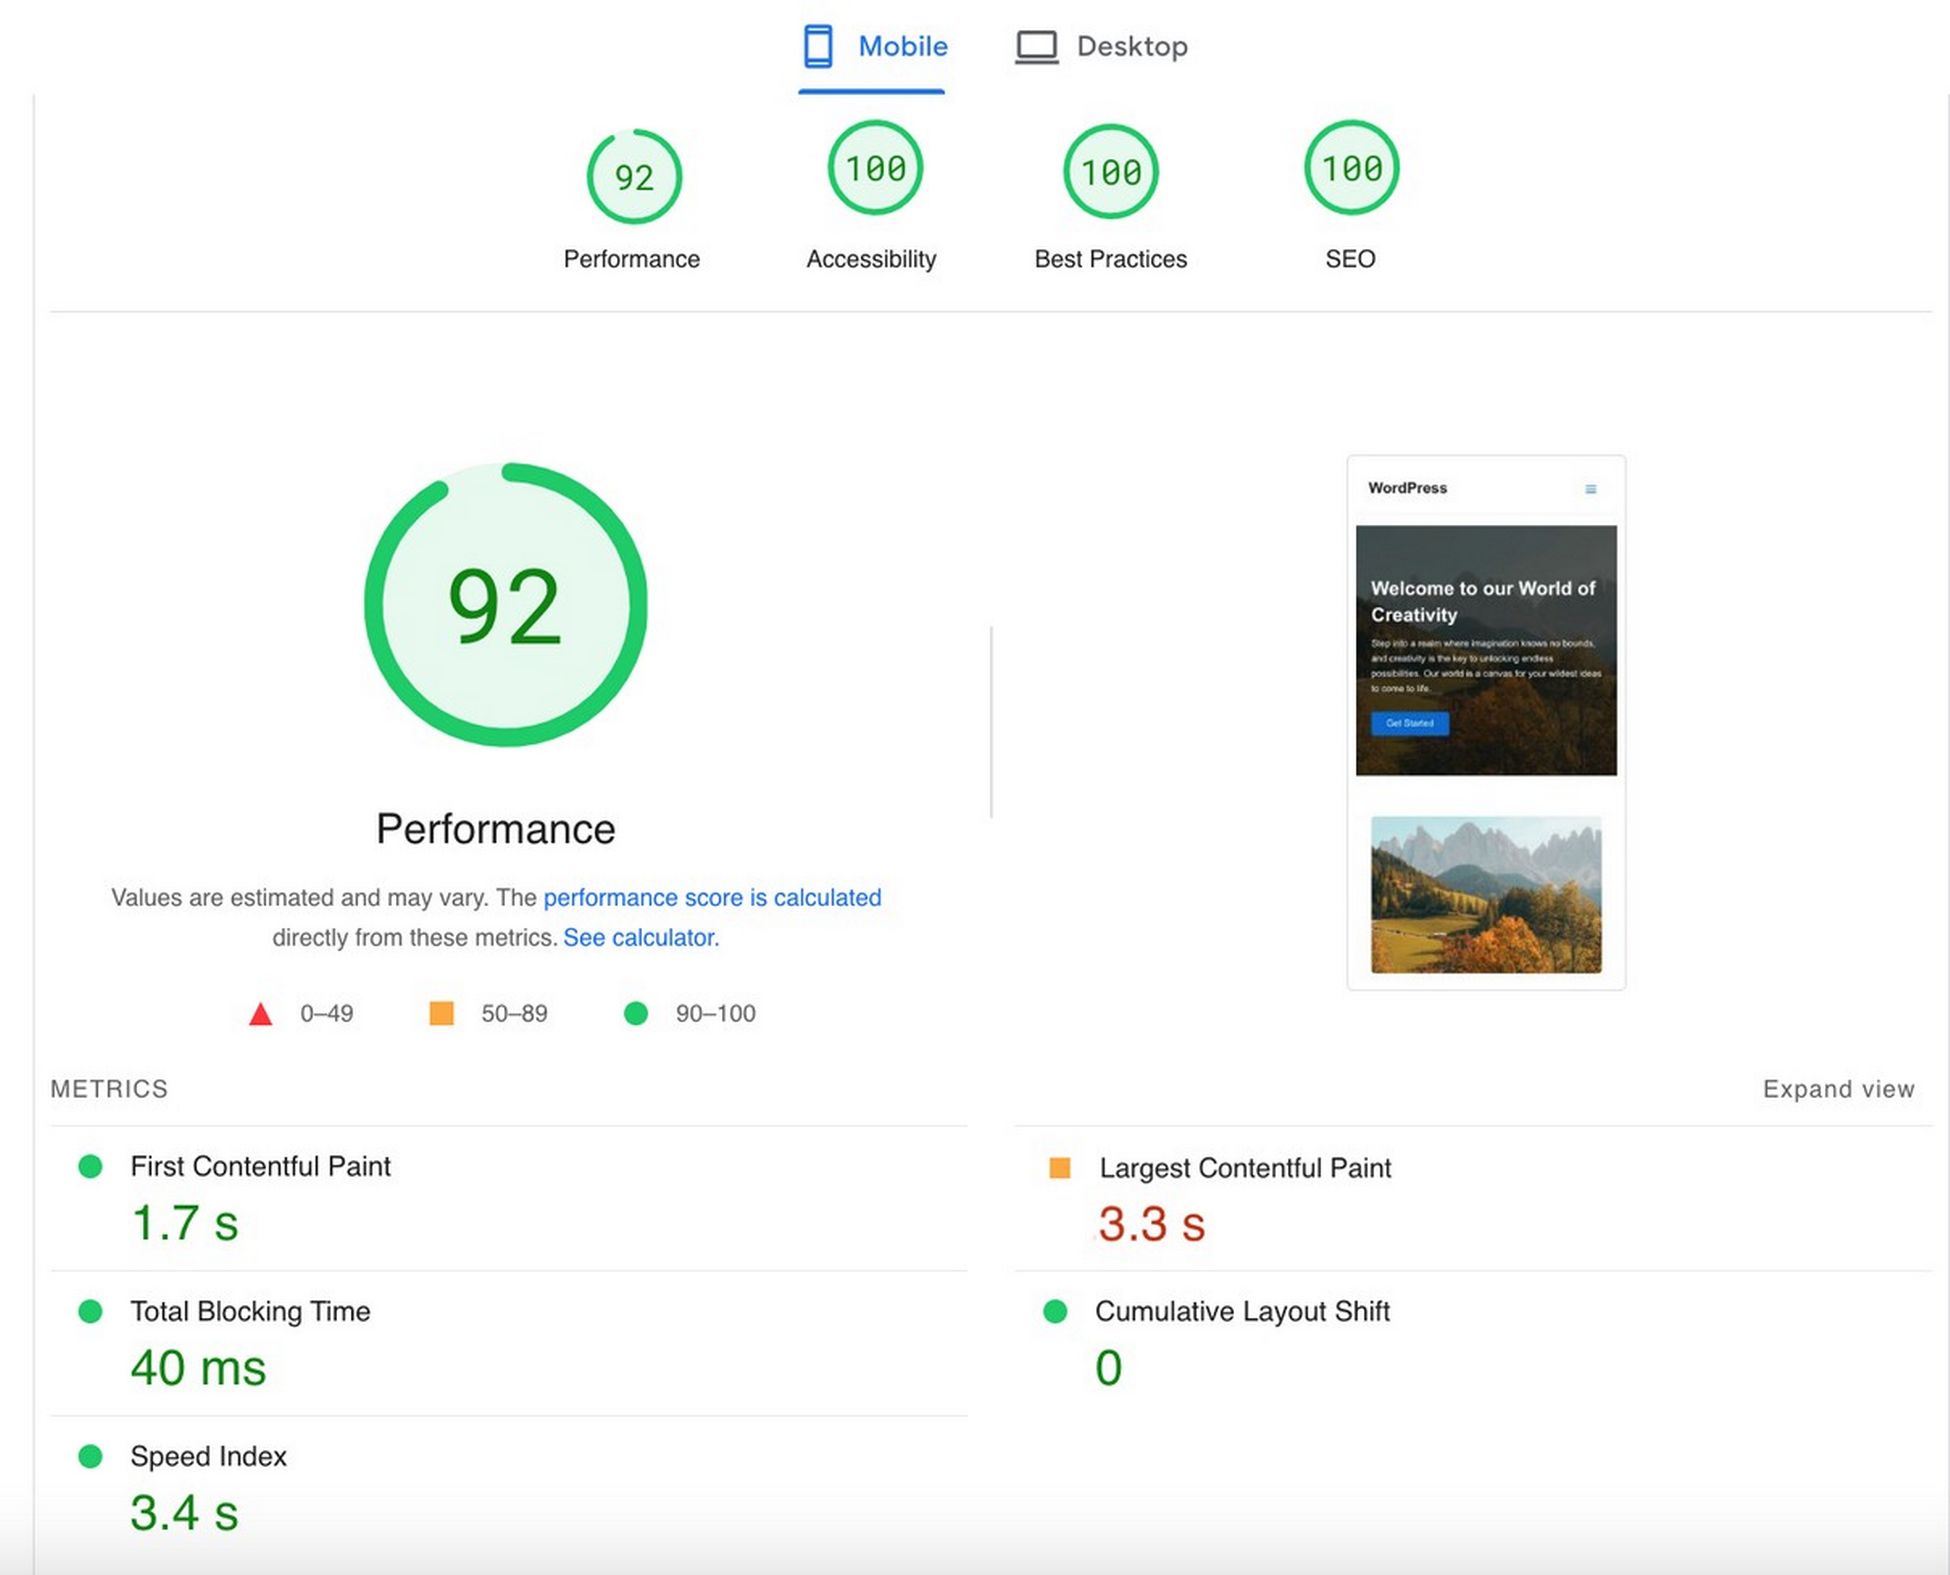Select the Performance 92 score gauge
The image size is (1950, 1575).
[x=633, y=177]
